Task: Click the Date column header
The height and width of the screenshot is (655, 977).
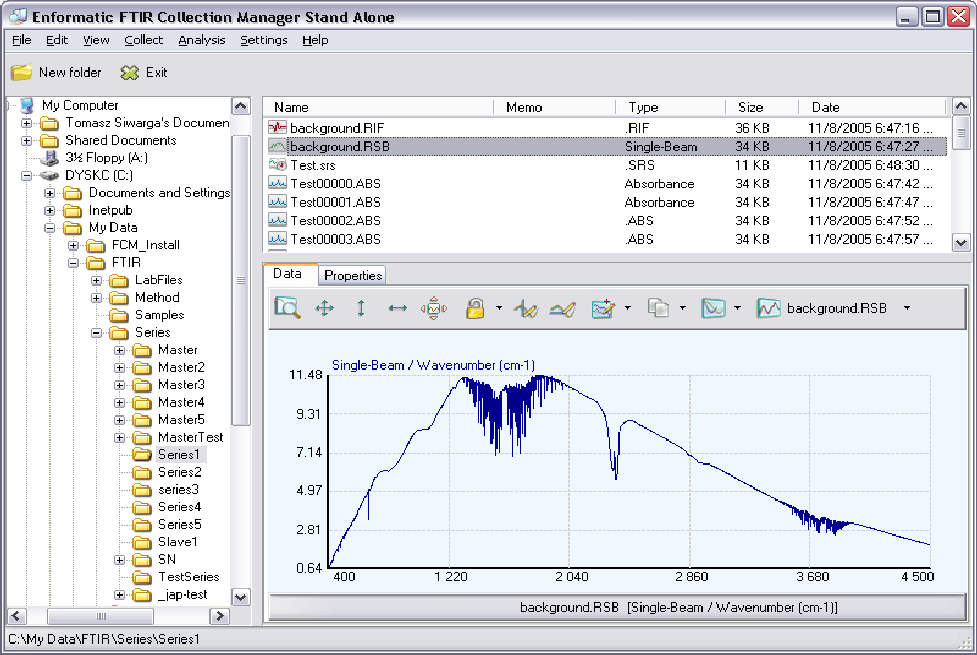Action: click(x=825, y=107)
